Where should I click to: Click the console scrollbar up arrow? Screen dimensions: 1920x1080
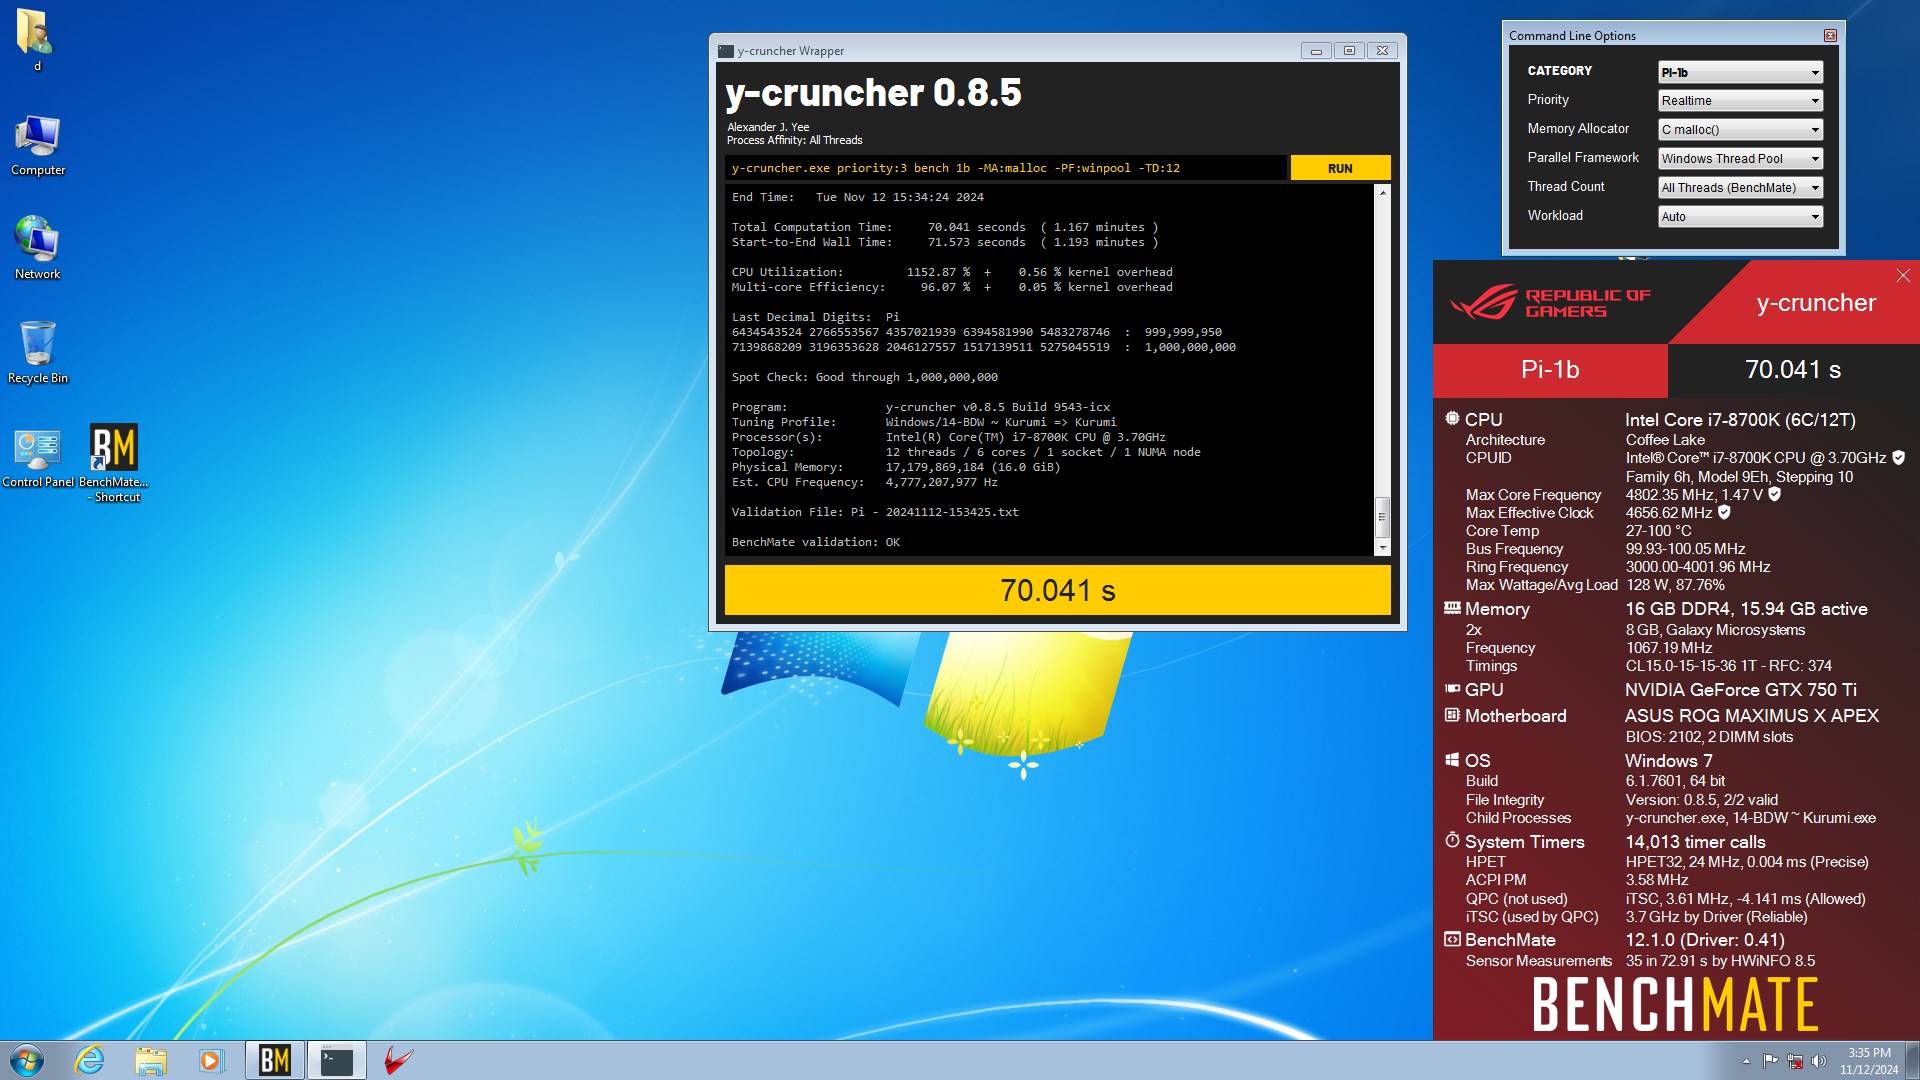(x=1383, y=192)
